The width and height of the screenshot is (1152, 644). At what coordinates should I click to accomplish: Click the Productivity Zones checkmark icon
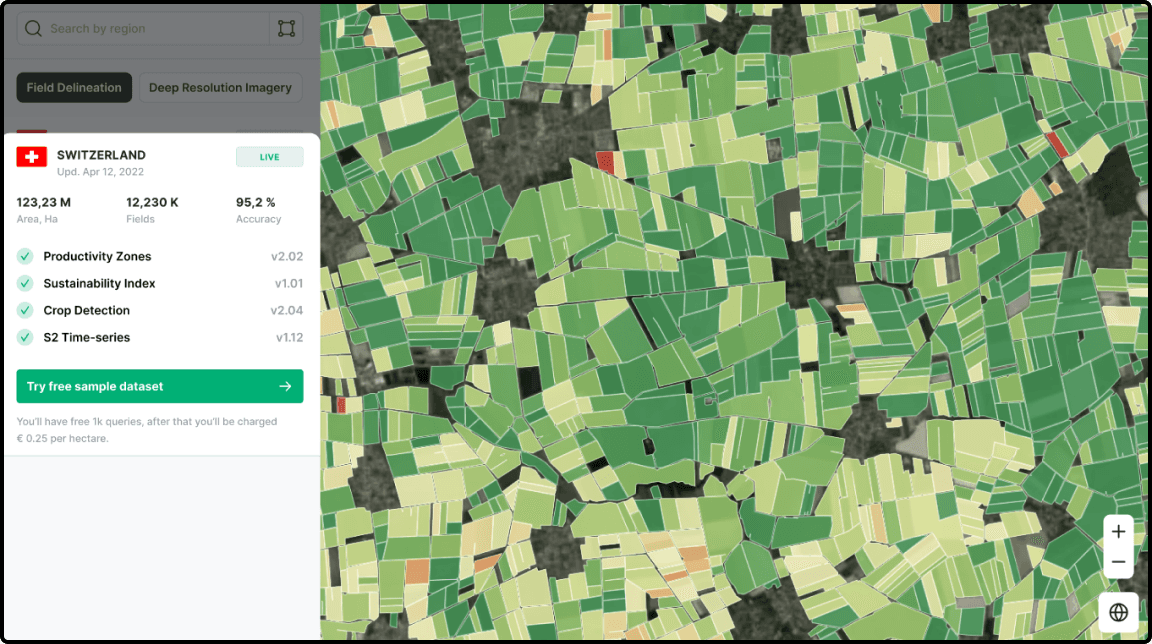click(x=25, y=256)
